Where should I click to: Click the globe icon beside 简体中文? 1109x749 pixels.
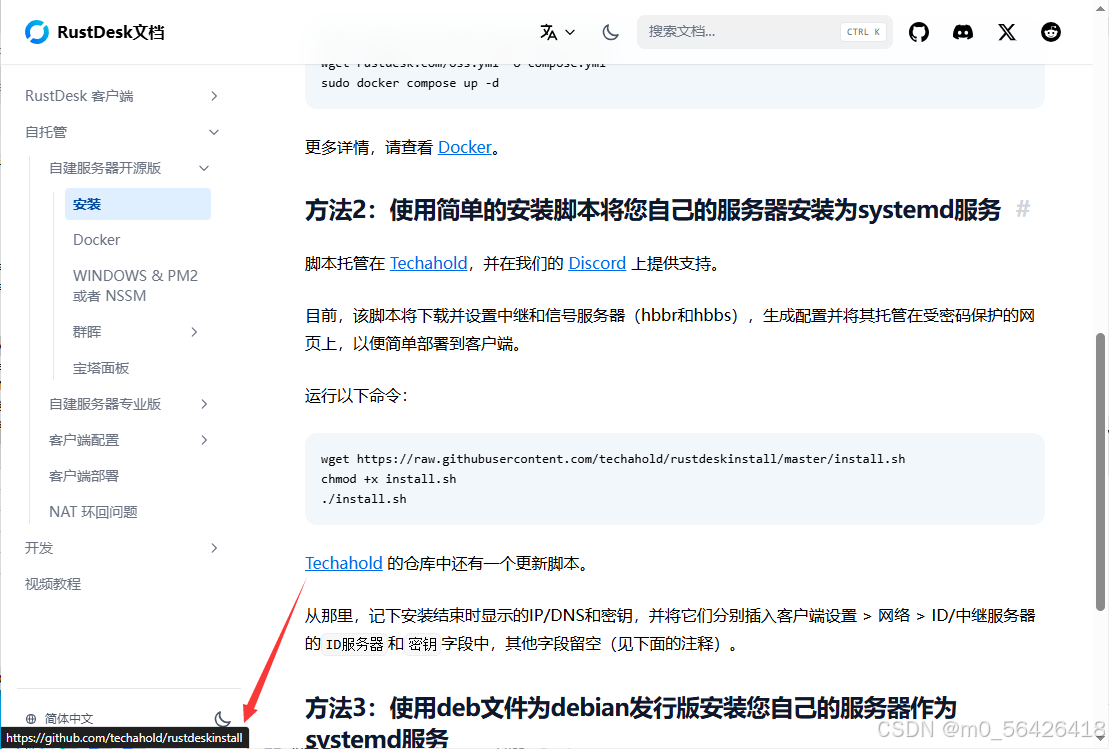pos(31,718)
